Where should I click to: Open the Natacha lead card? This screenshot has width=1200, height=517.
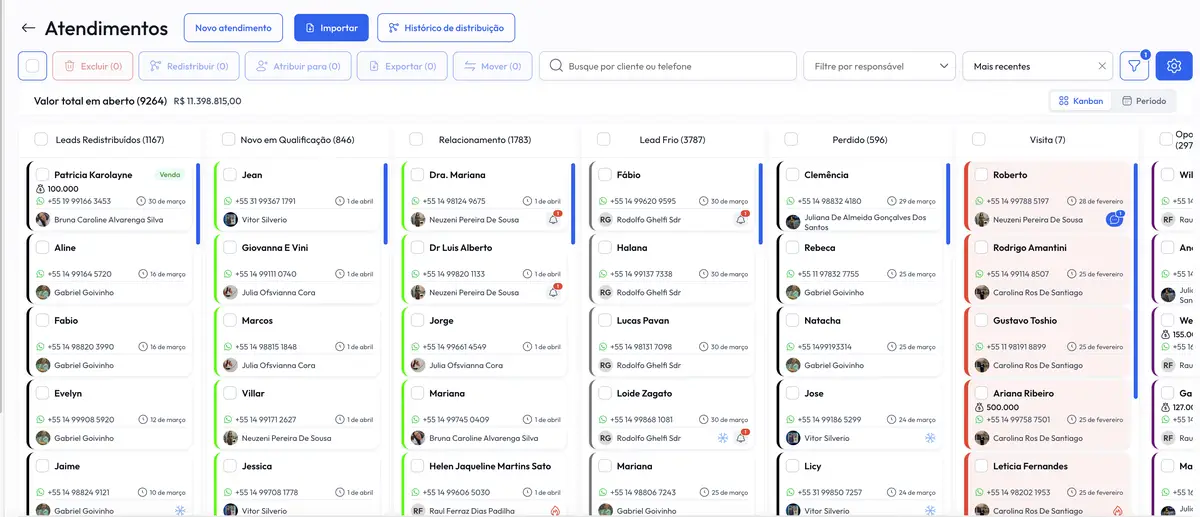point(860,340)
